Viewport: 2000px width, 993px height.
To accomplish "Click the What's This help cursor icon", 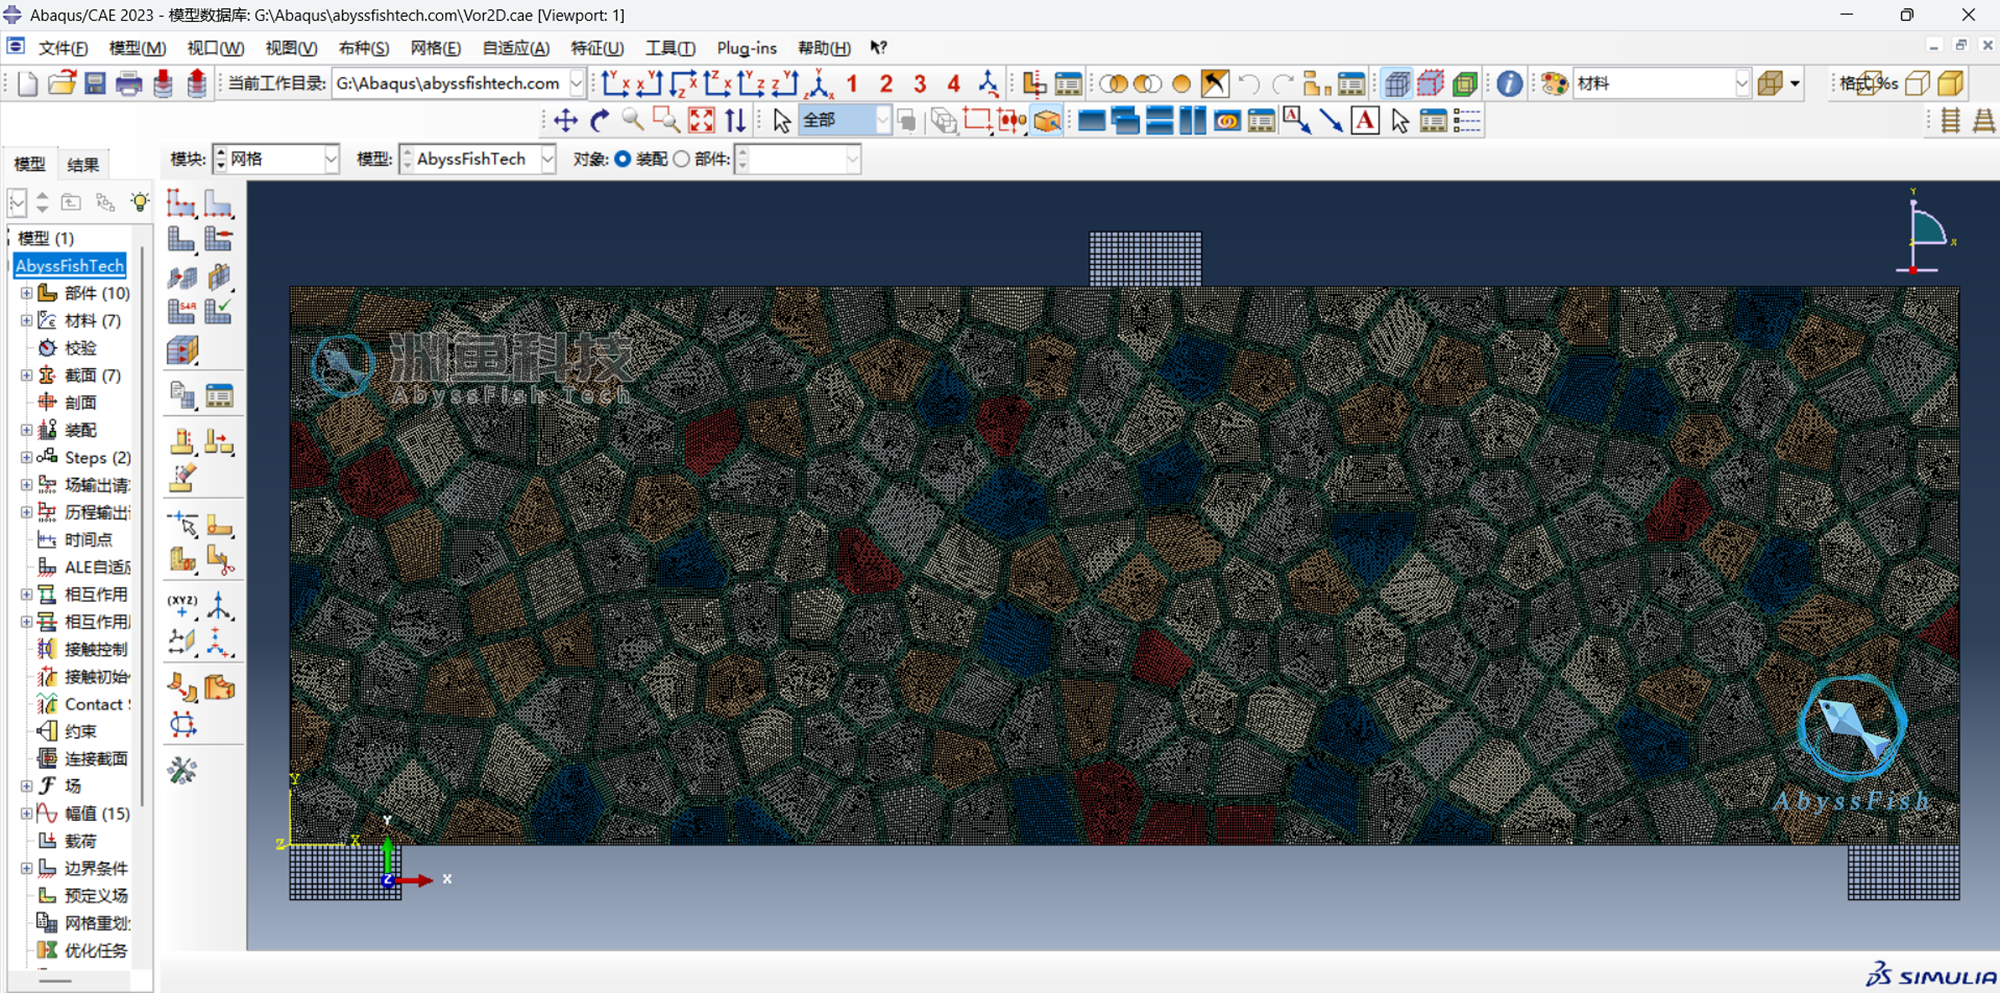I will coord(878,48).
